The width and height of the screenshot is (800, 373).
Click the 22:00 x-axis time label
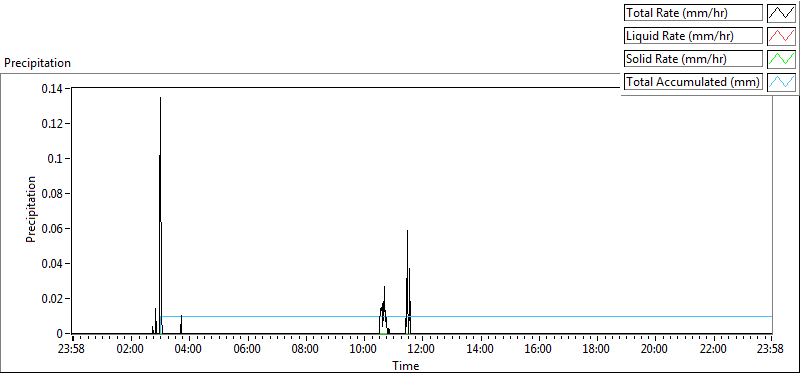point(713,350)
